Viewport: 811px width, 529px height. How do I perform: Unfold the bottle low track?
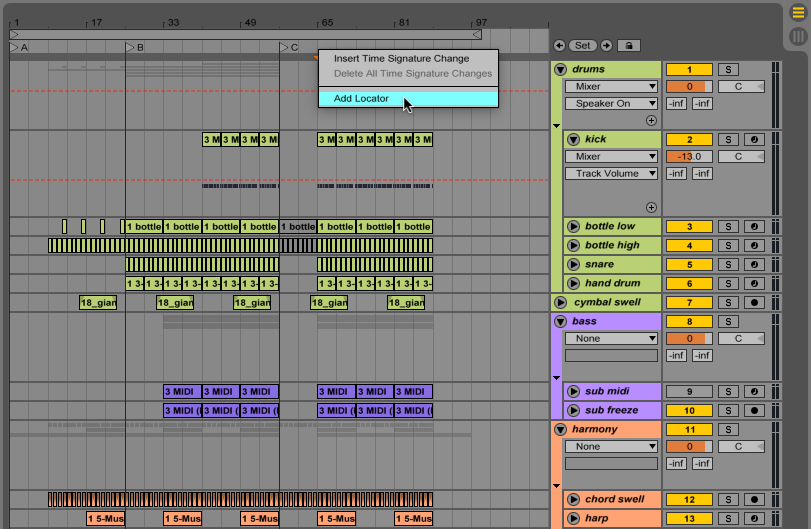[x=573, y=226]
